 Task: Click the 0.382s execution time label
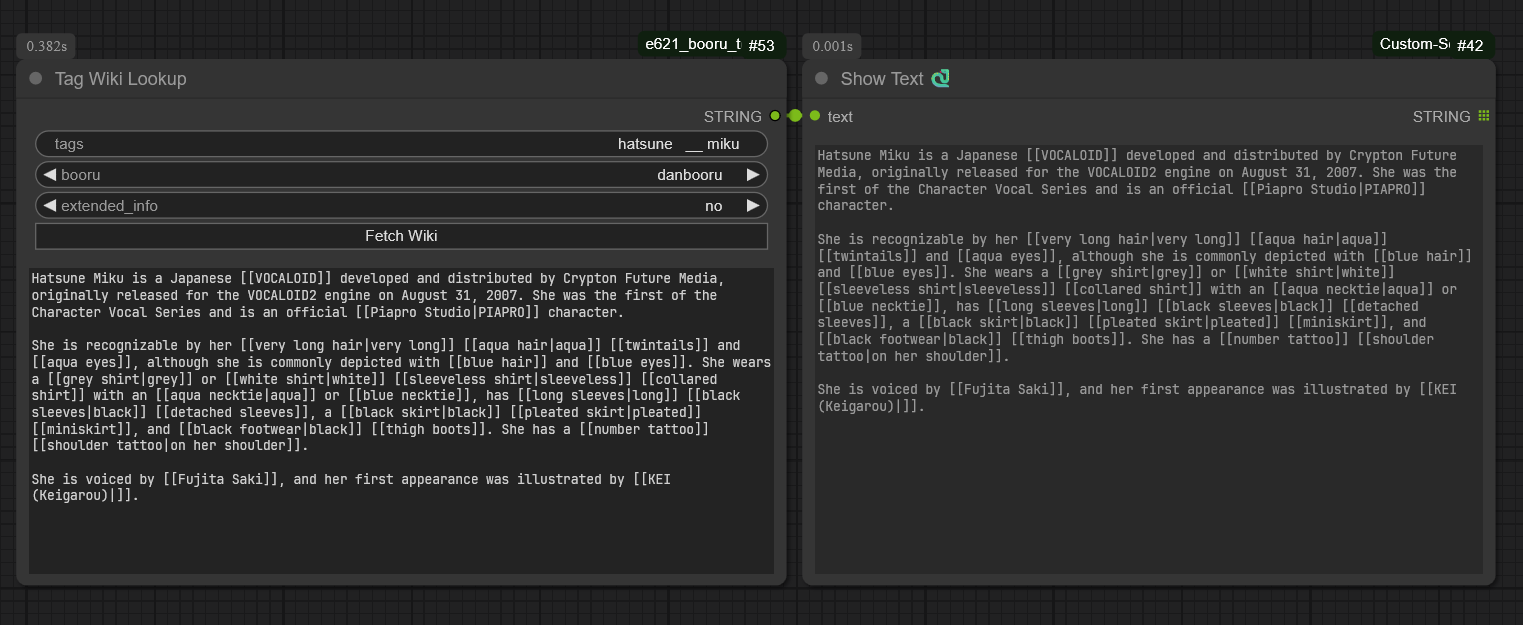pos(48,46)
